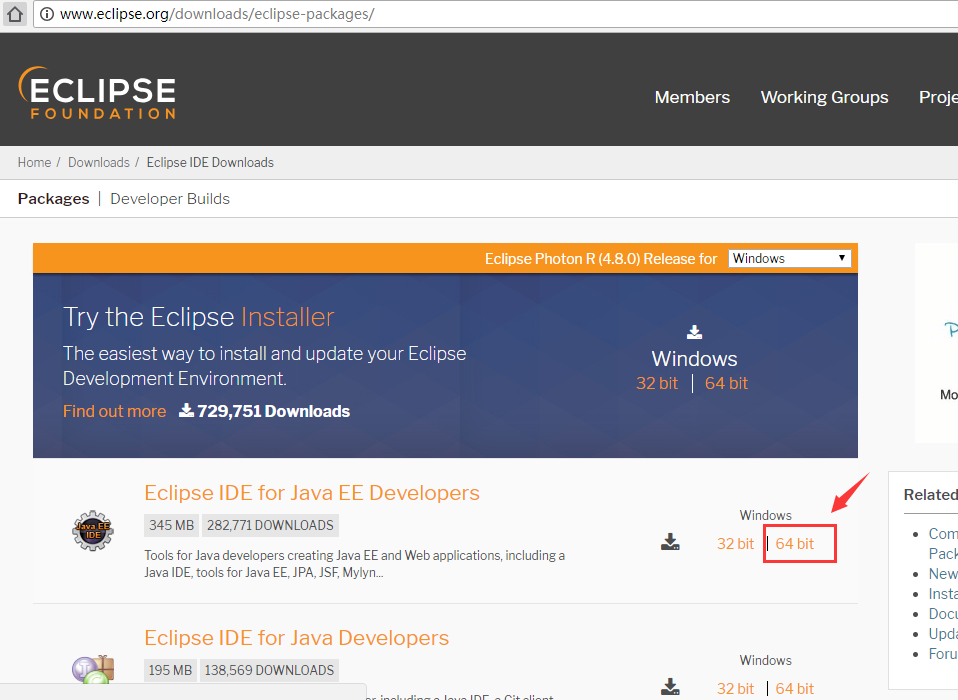Click the 345 MB size label
This screenshot has width=958, height=700.
point(171,525)
